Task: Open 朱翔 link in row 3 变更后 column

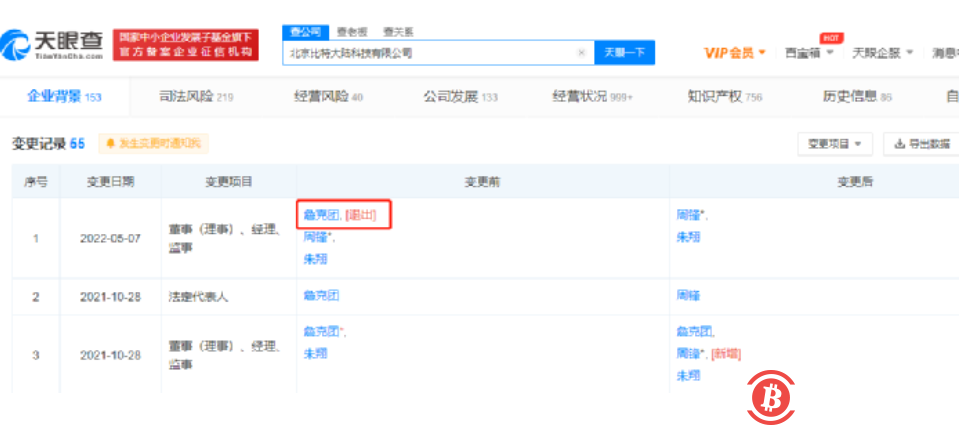Action: click(x=688, y=375)
